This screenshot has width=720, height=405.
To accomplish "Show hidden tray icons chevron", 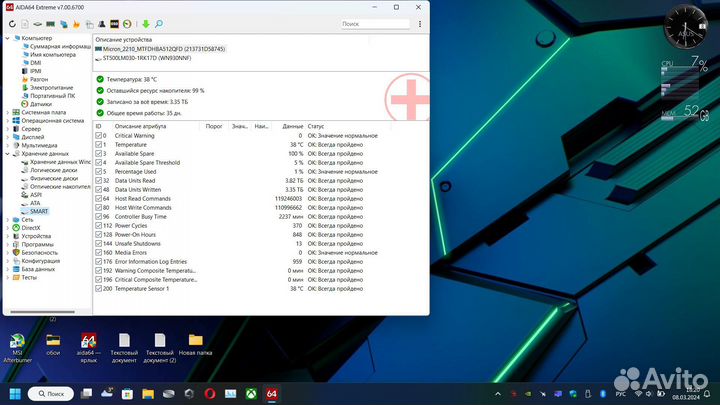I will point(498,394).
